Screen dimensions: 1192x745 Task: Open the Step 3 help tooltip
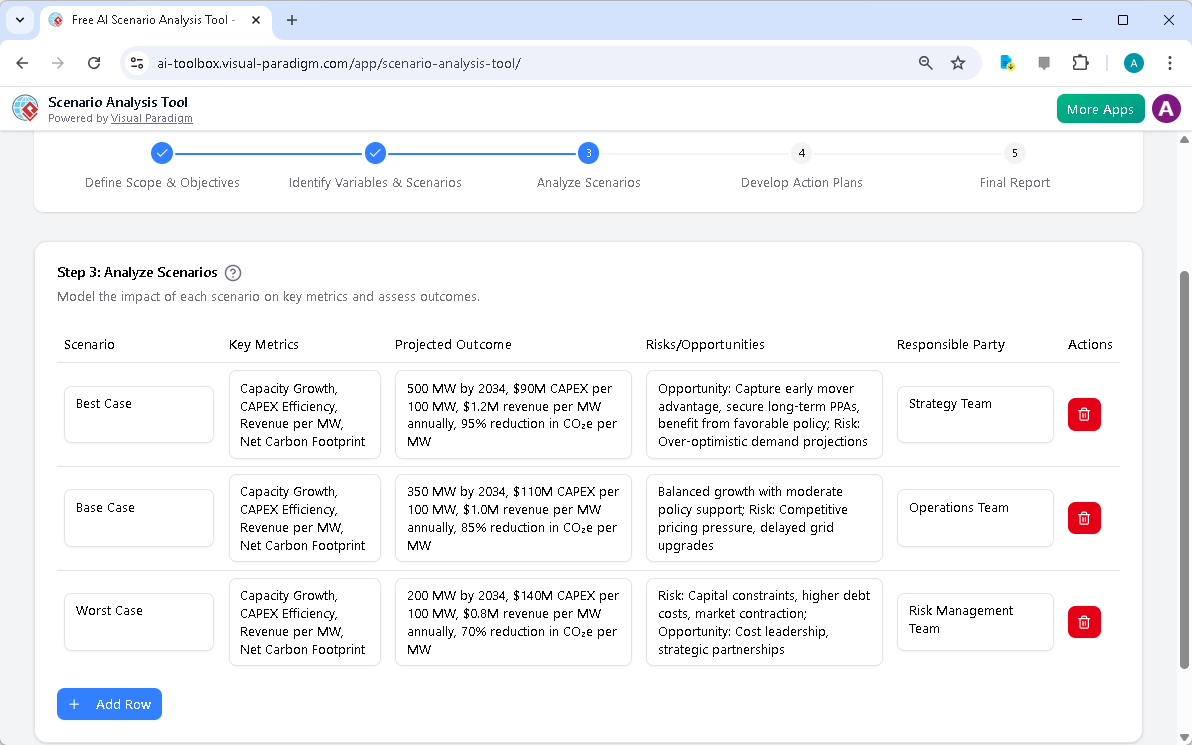[x=232, y=272]
